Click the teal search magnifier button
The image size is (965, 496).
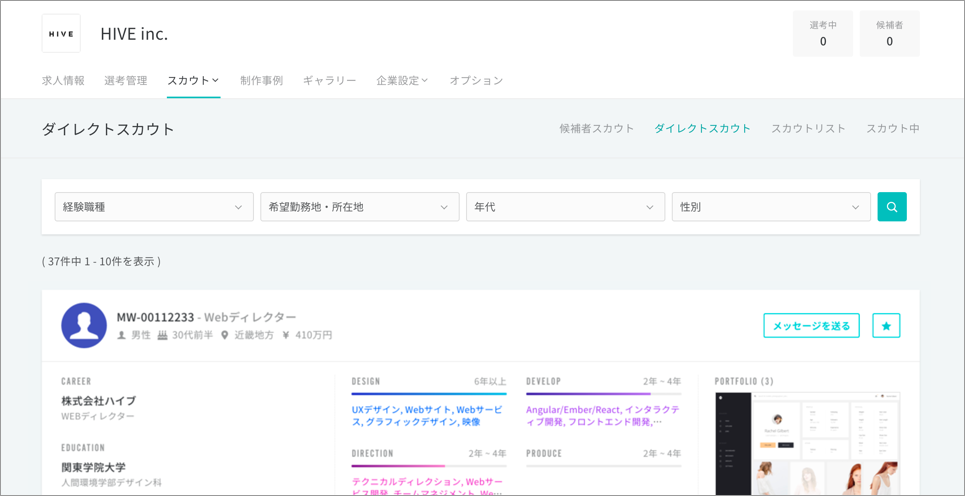tap(892, 207)
